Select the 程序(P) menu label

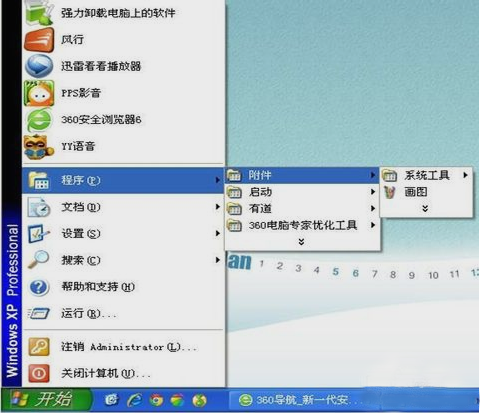[x=81, y=180]
